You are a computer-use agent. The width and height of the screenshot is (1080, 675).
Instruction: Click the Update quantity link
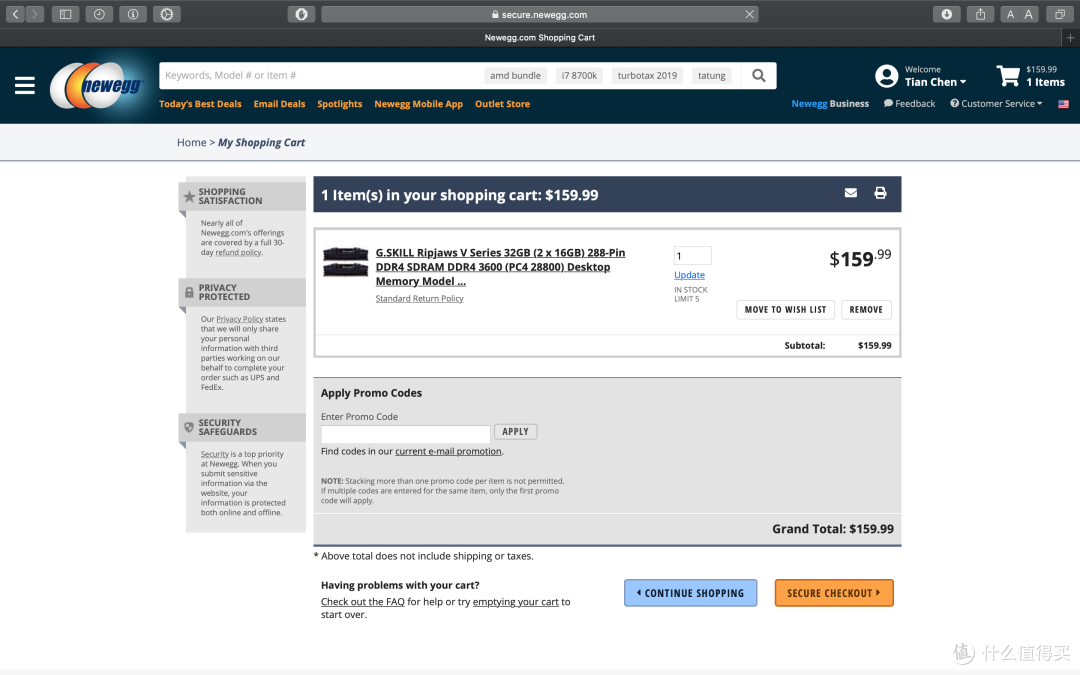click(x=689, y=275)
